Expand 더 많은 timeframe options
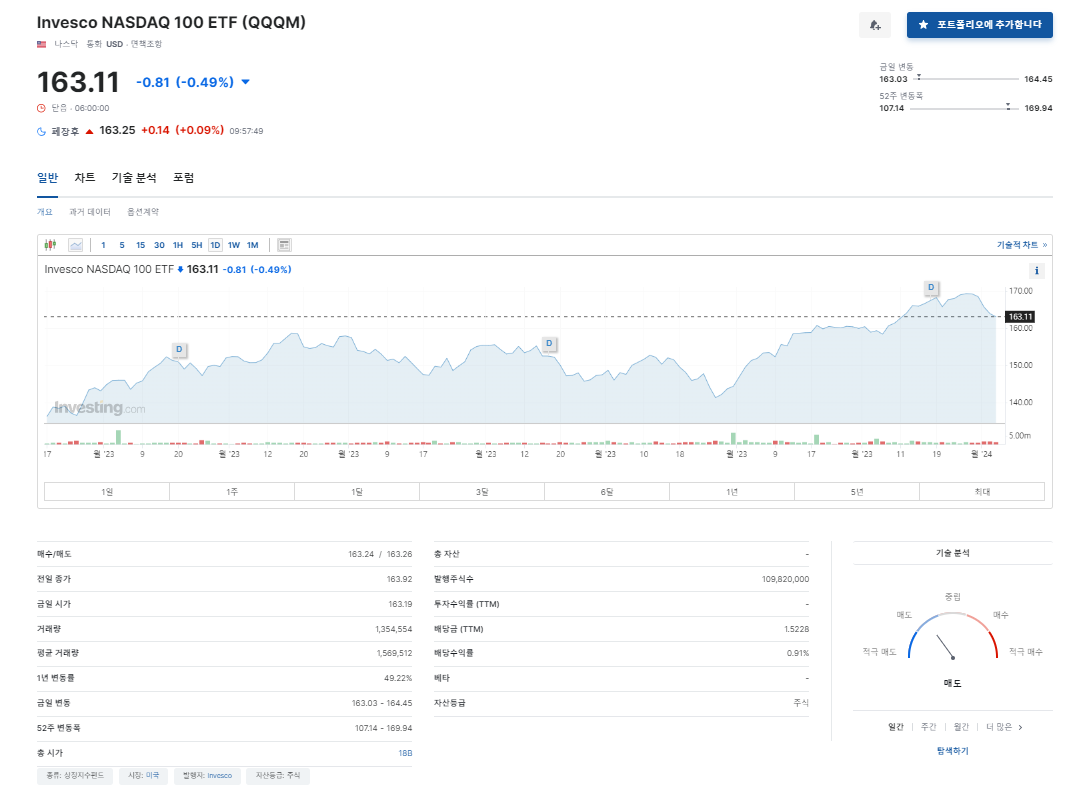The width and height of the screenshot is (1065, 795). click(x=1004, y=727)
